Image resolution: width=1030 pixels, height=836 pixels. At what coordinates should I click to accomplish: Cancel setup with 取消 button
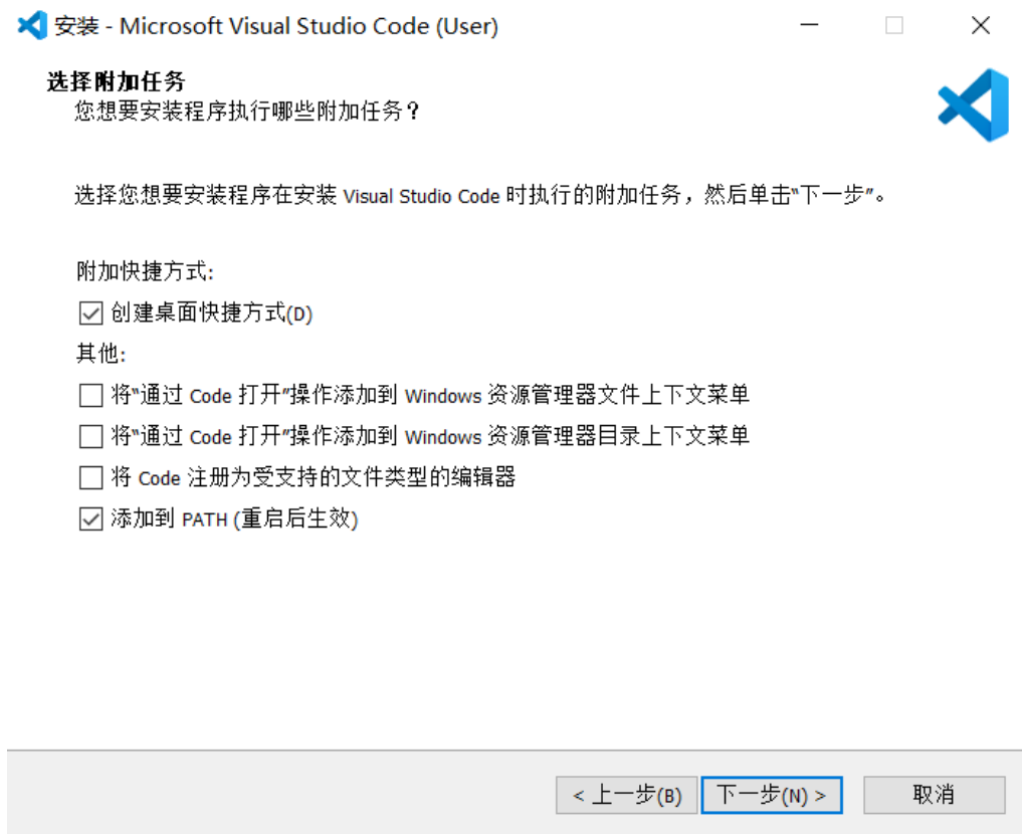[934, 795]
